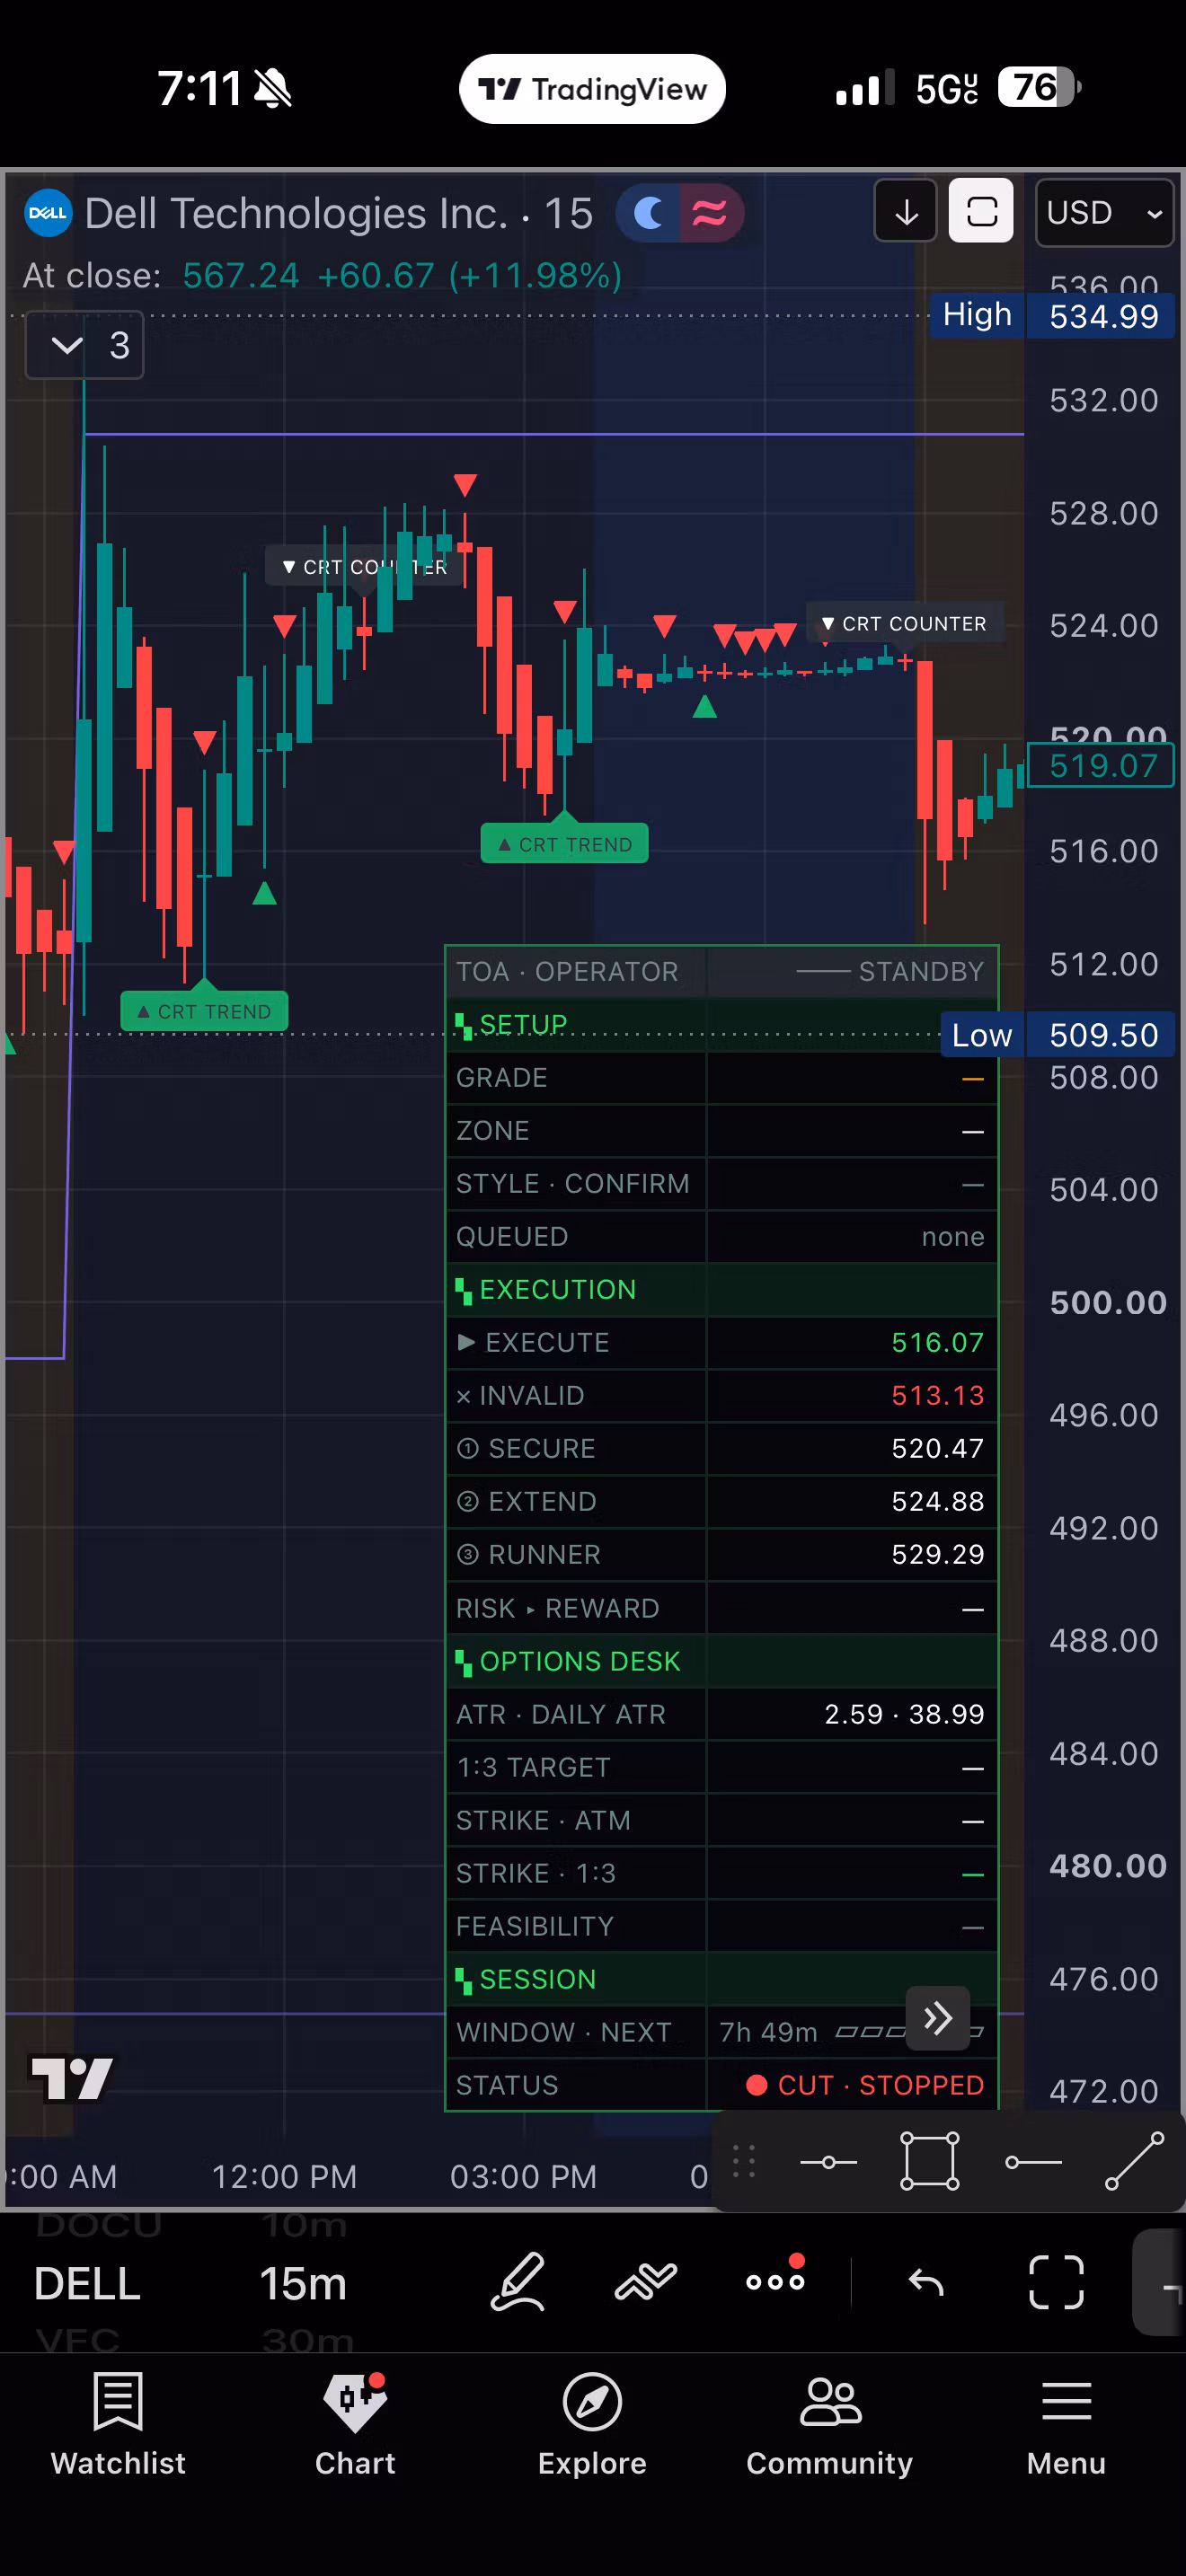Tap the cellular signal bars icon

(x=863, y=88)
